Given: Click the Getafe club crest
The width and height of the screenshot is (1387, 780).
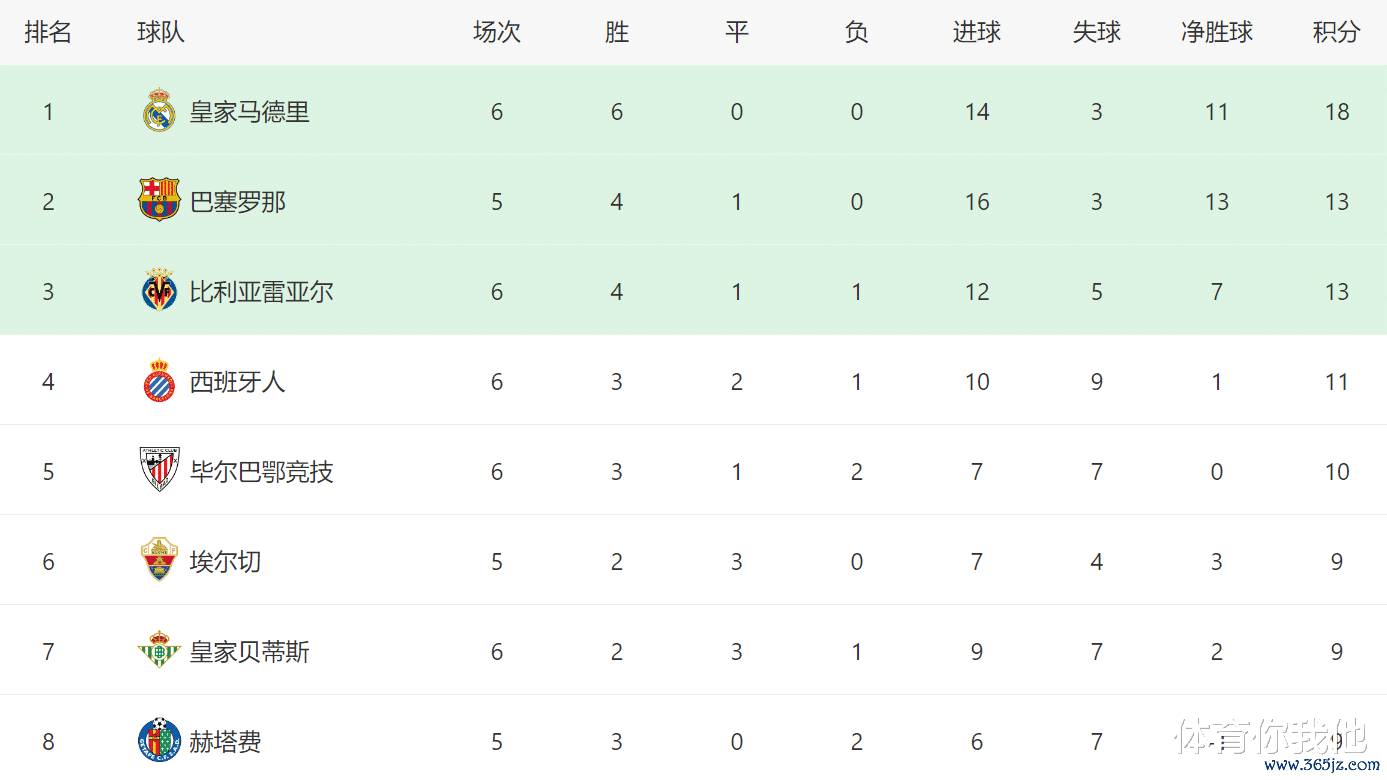Looking at the screenshot, I should (159, 741).
